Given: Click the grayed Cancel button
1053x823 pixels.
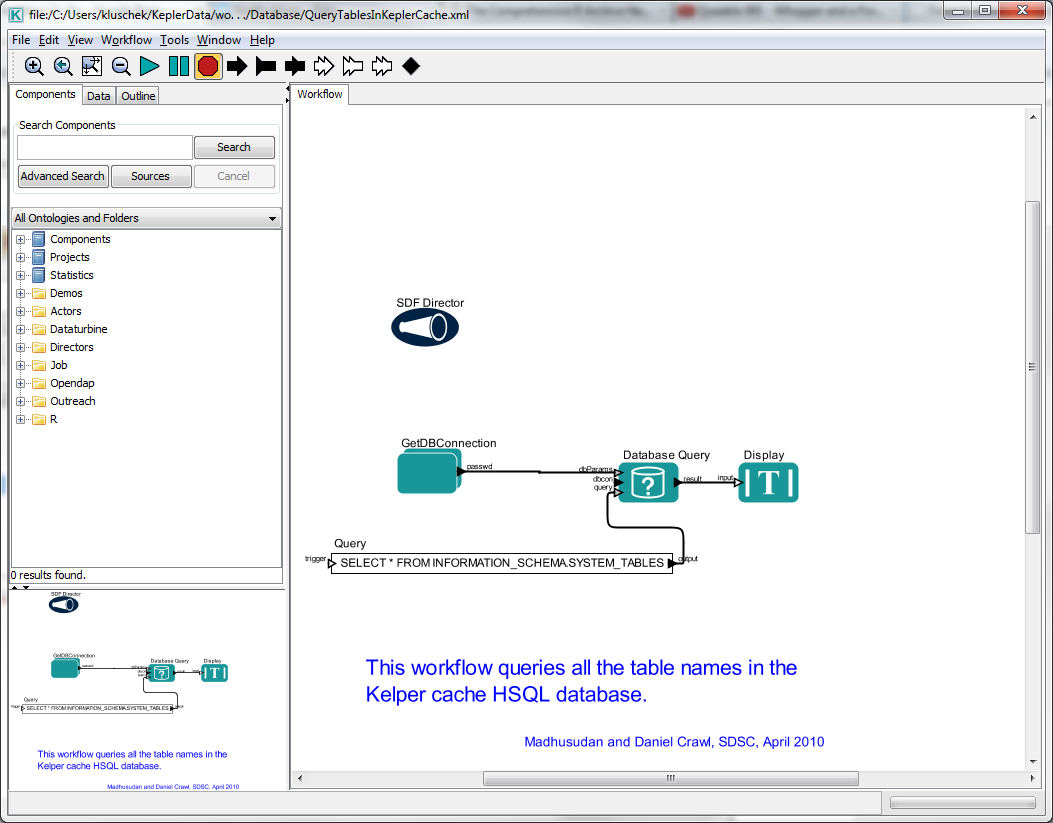Looking at the screenshot, I should pyautogui.click(x=234, y=176).
